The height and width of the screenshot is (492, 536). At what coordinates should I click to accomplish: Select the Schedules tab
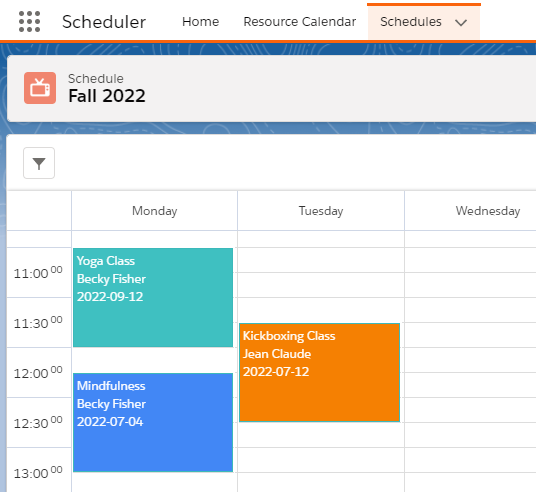tap(411, 22)
